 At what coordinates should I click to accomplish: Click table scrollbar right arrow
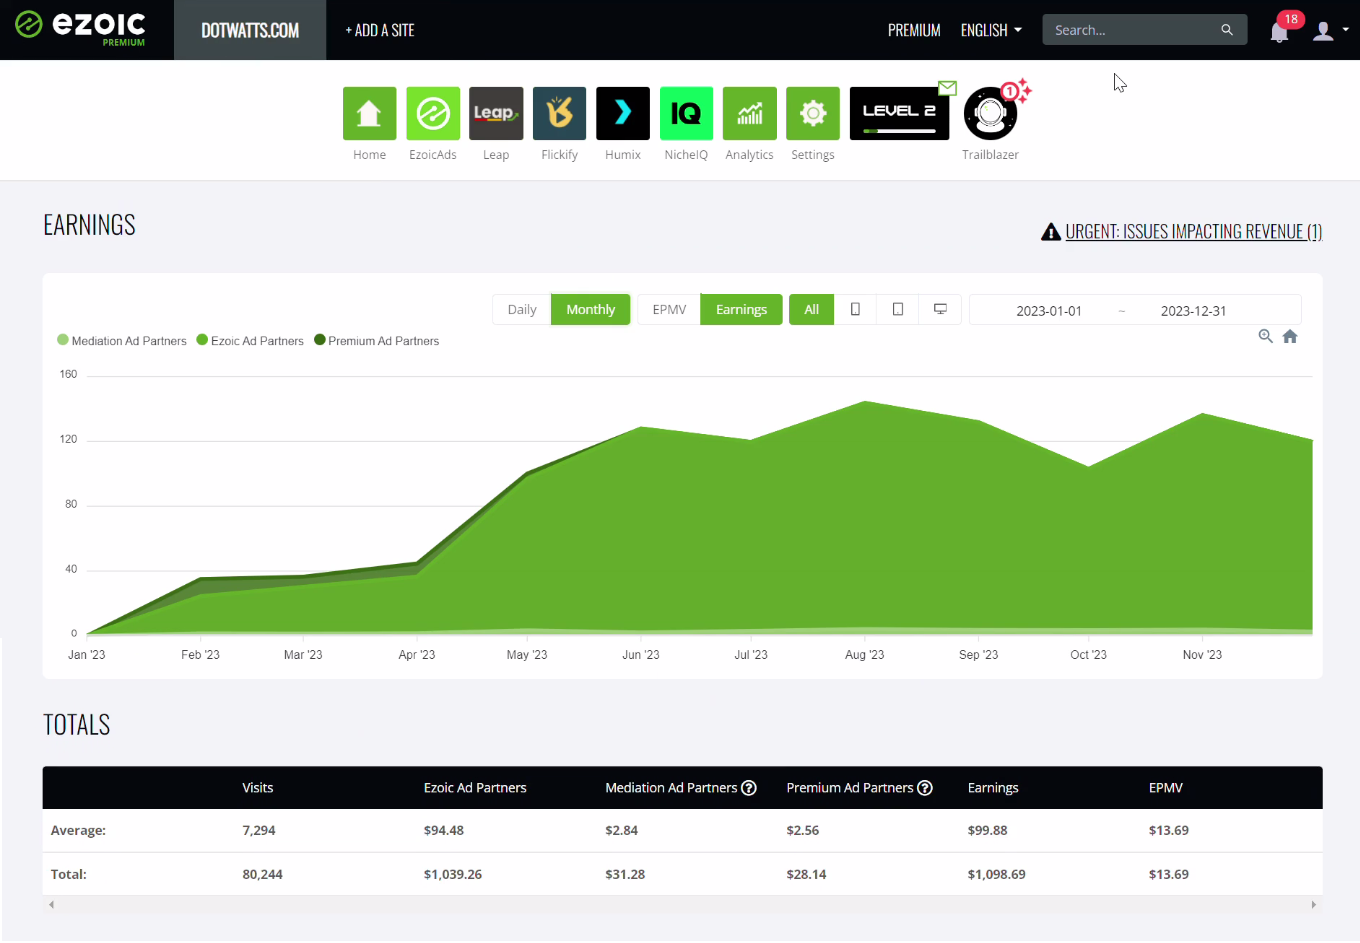point(1314,904)
